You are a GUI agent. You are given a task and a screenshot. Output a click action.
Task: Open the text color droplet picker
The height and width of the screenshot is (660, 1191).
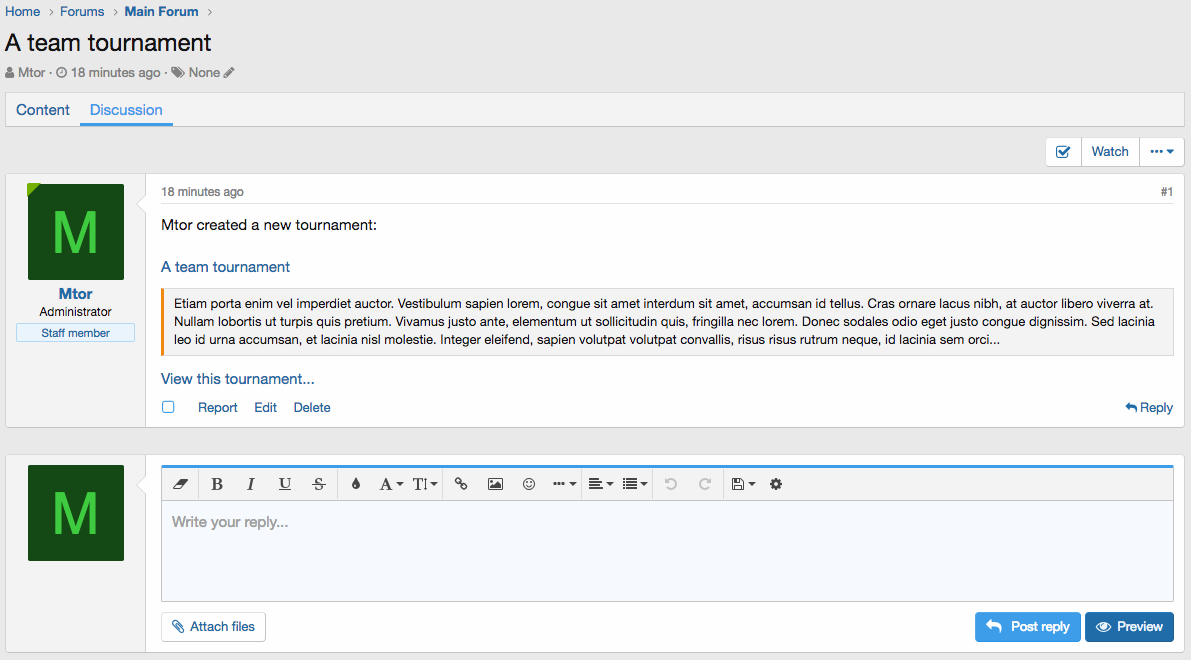click(356, 484)
